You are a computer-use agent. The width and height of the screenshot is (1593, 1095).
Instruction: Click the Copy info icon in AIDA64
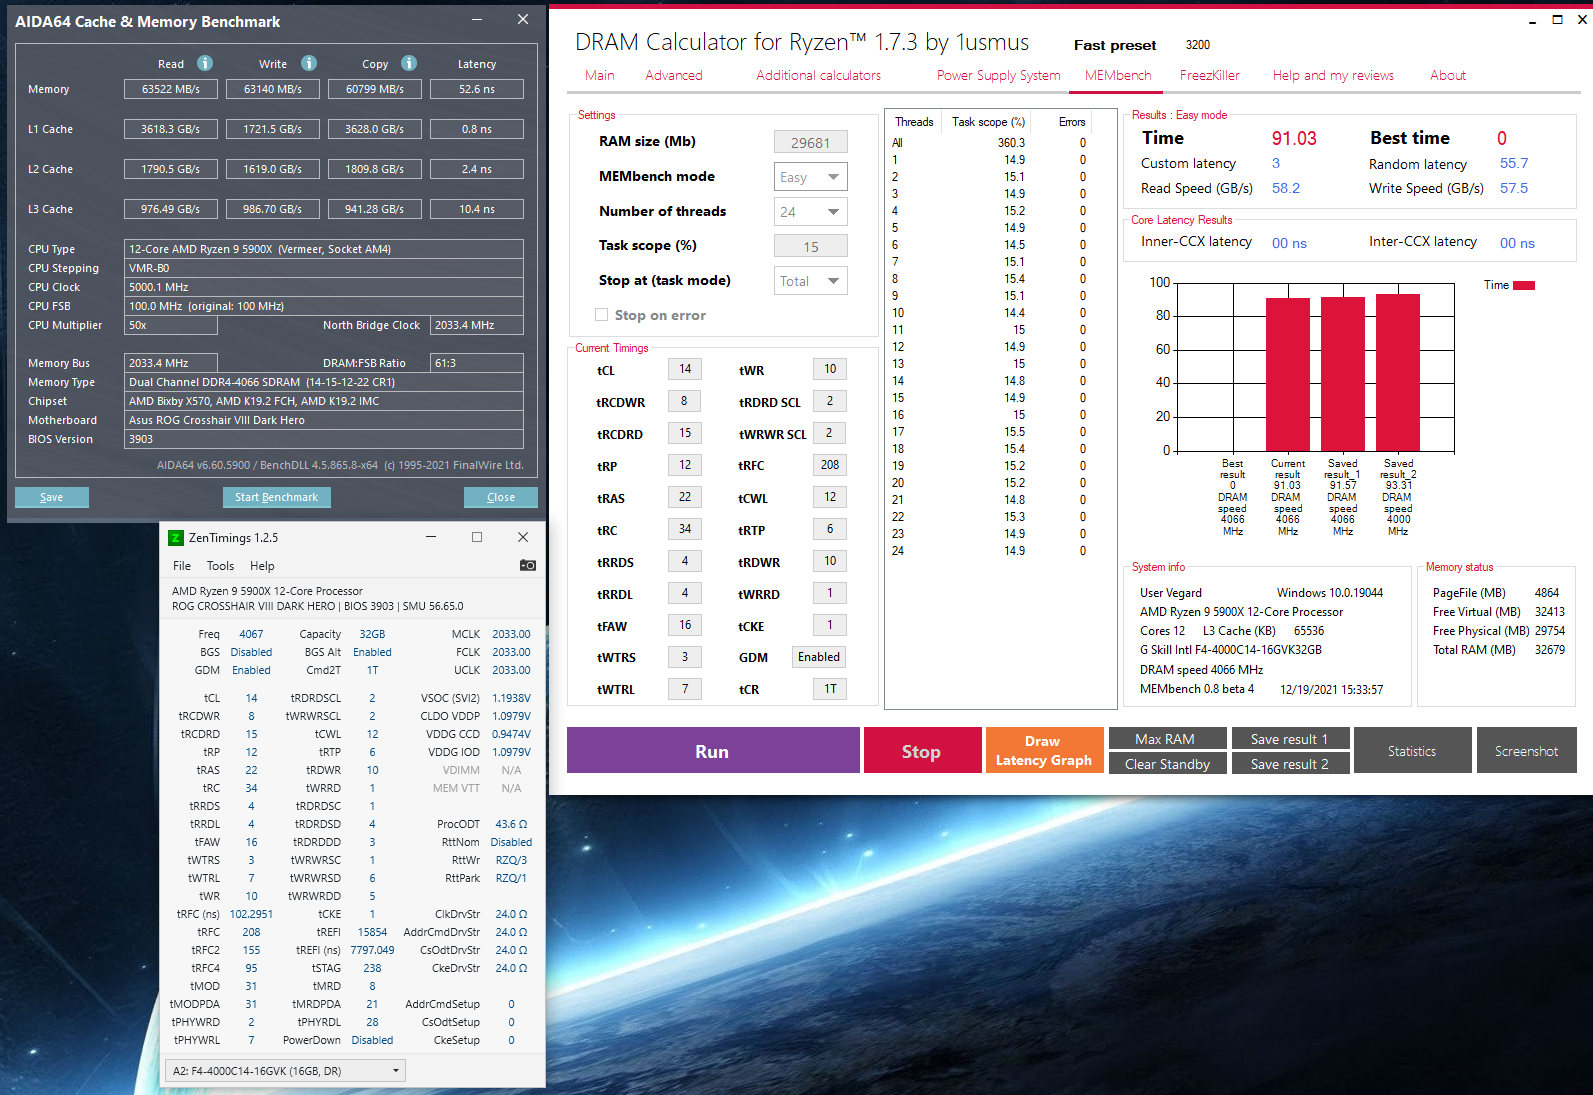point(409,63)
